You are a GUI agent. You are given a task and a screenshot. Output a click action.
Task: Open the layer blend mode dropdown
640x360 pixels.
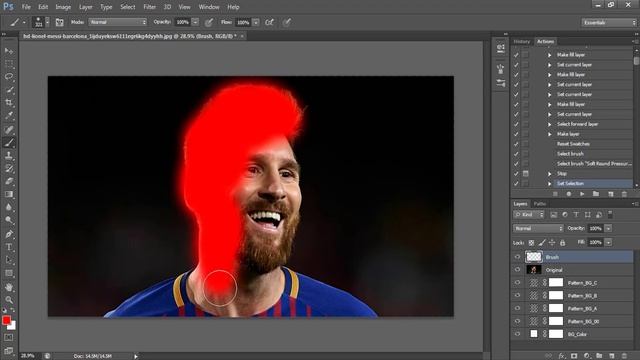tap(538, 228)
